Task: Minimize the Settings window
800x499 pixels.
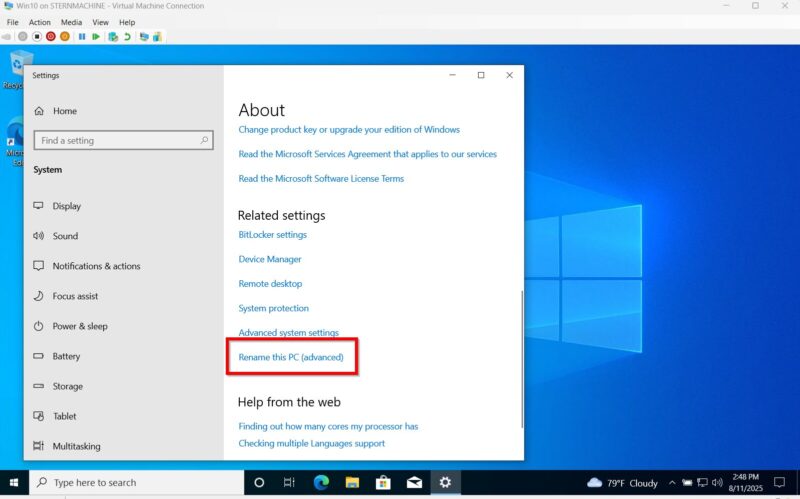Action: point(452,75)
